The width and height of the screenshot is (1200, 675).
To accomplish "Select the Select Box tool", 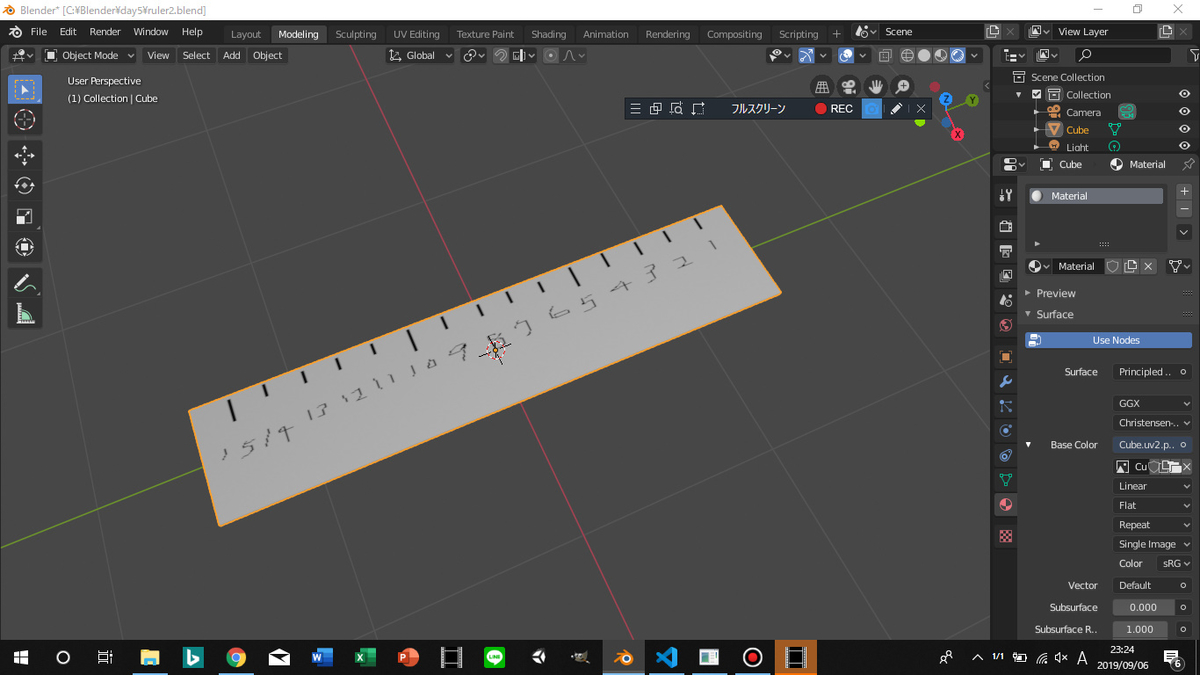I will click(25, 89).
